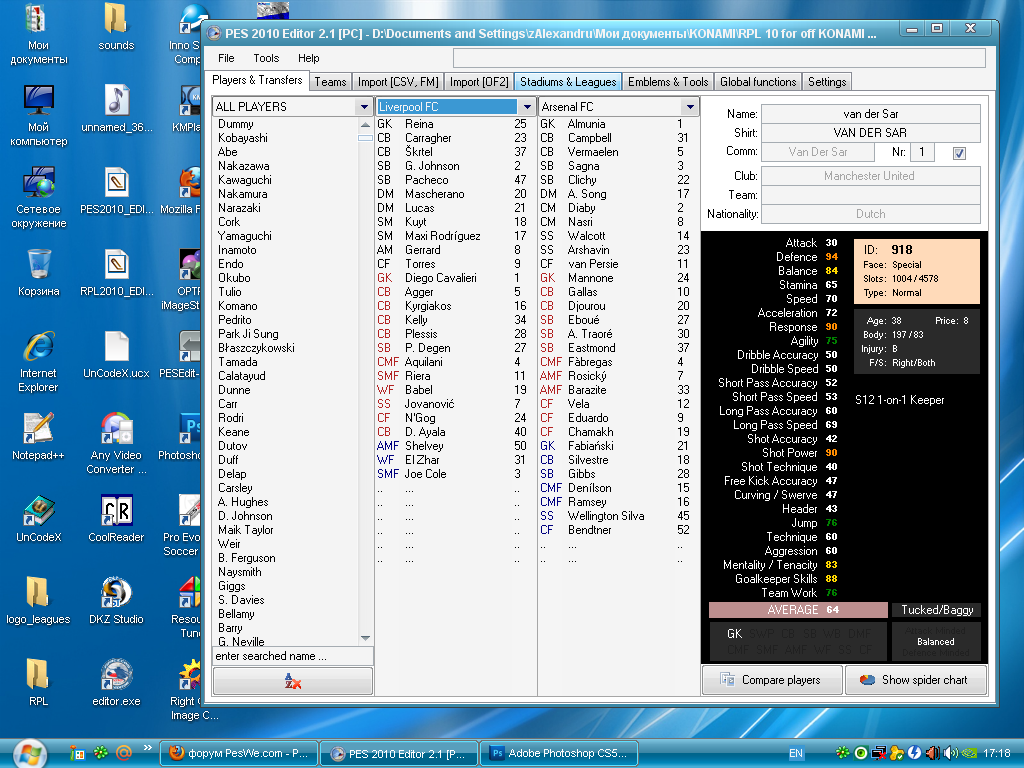Switch to Adobe Photoshop CS5 taskbar item
This screenshot has height=768, width=1024.
click(x=559, y=753)
